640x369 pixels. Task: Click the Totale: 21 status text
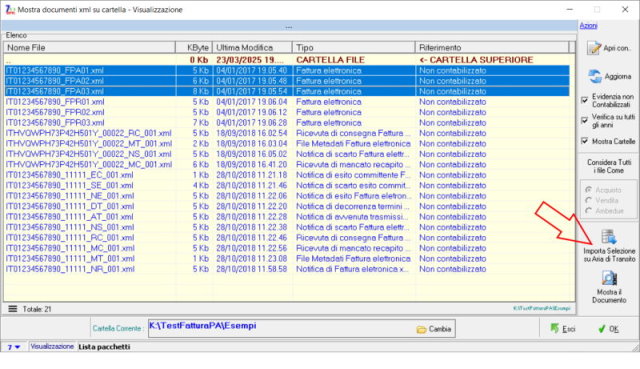coord(37,309)
